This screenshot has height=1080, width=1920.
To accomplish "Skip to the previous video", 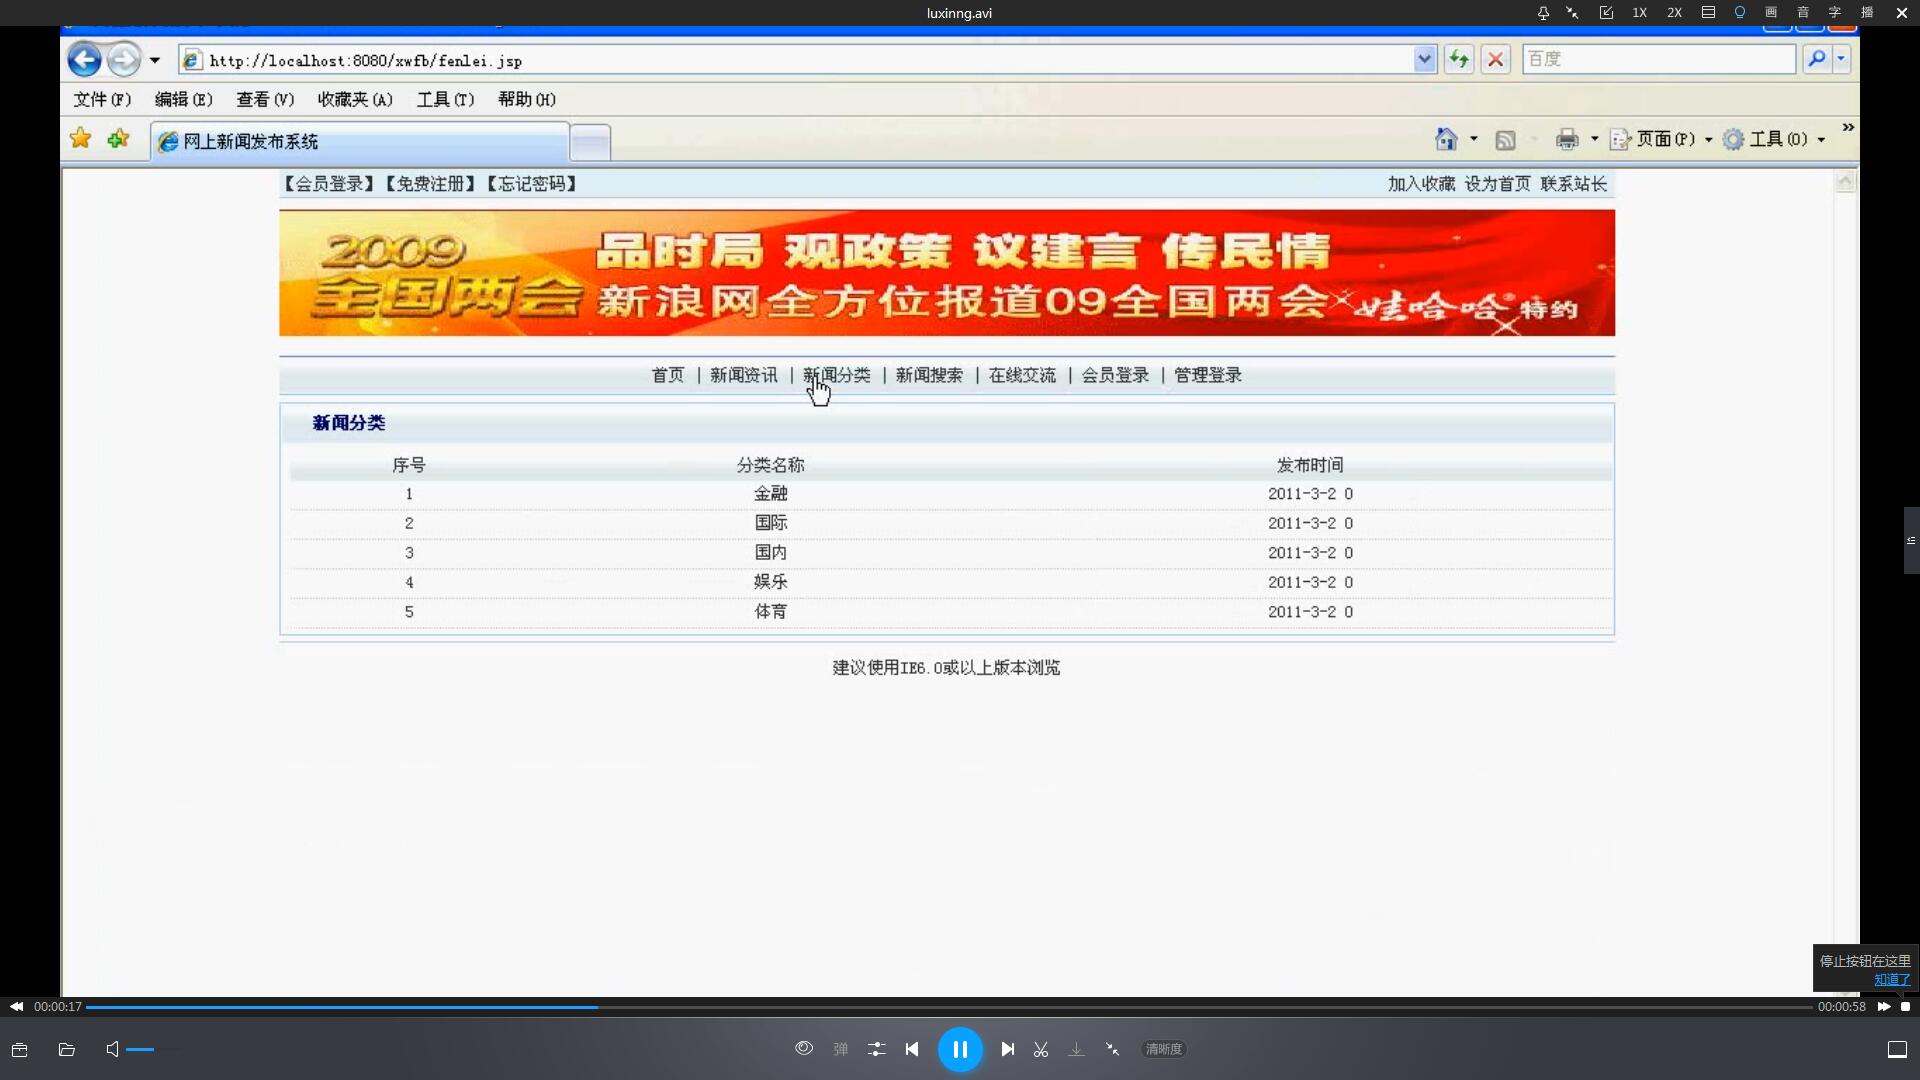I will tap(912, 1049).
